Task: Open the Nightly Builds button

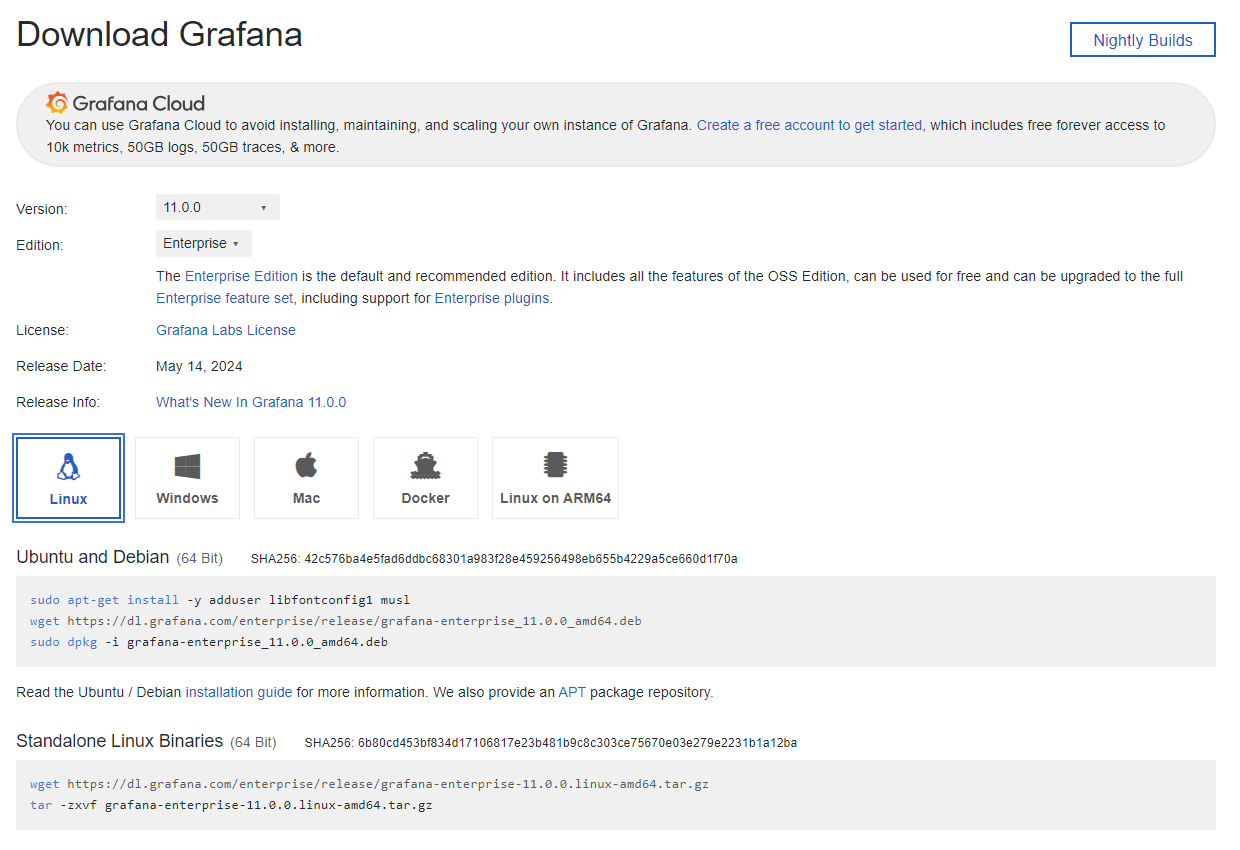Action: [1143, 40]
